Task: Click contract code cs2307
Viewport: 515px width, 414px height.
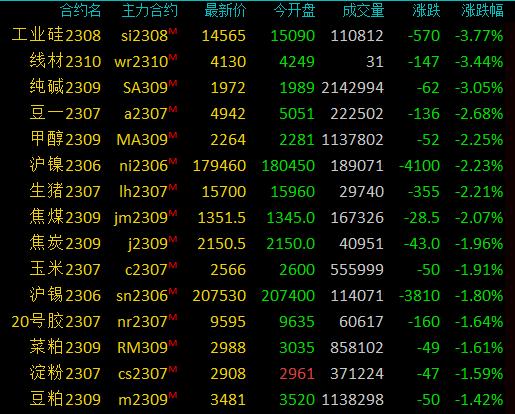Action: pos(143,374)
